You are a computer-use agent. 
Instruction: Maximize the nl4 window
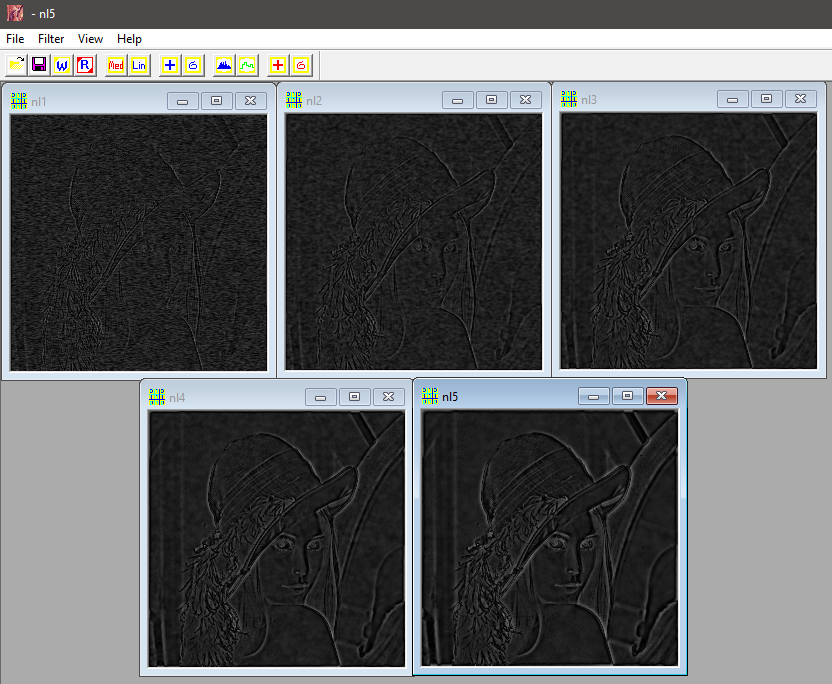(354, 397)
